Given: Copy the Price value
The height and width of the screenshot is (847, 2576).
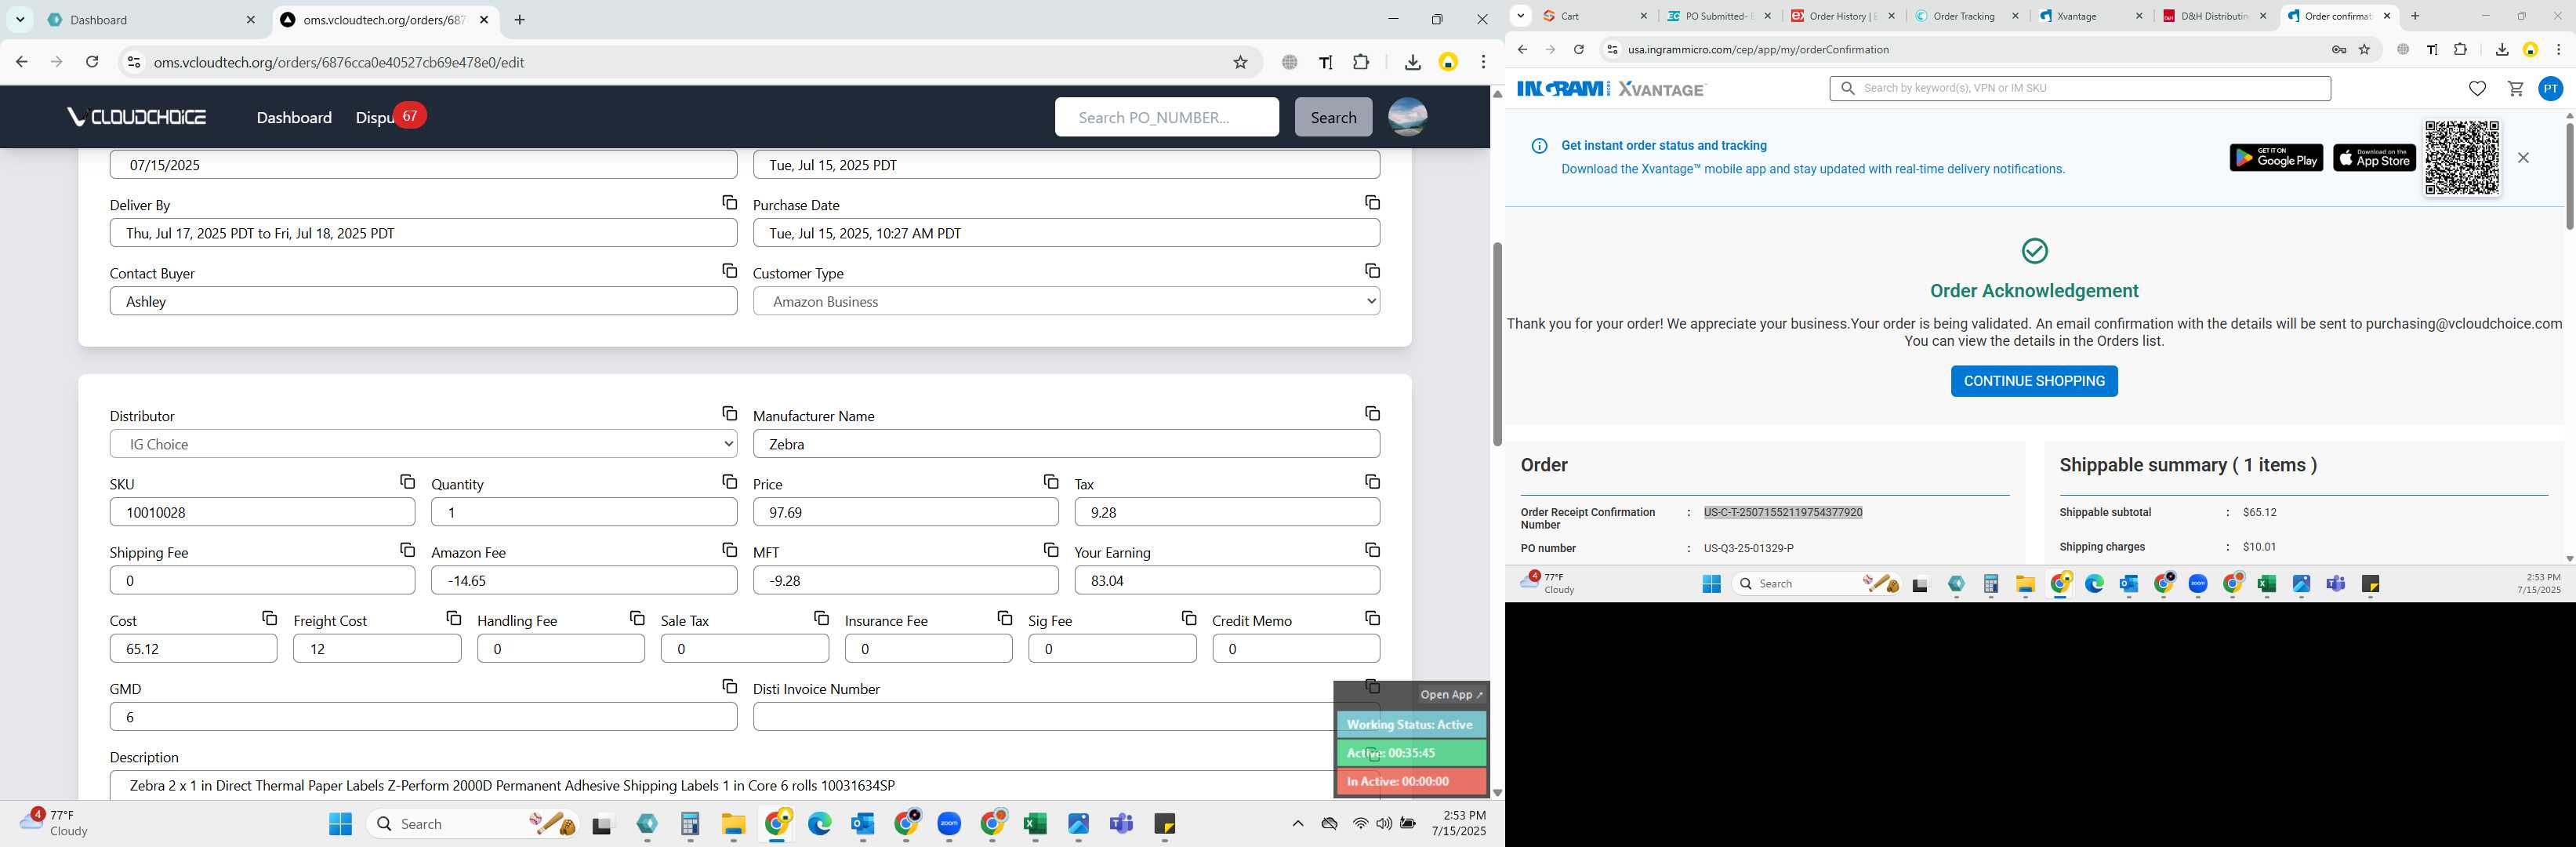Looking at the screenshot, I should [1050, 482].
